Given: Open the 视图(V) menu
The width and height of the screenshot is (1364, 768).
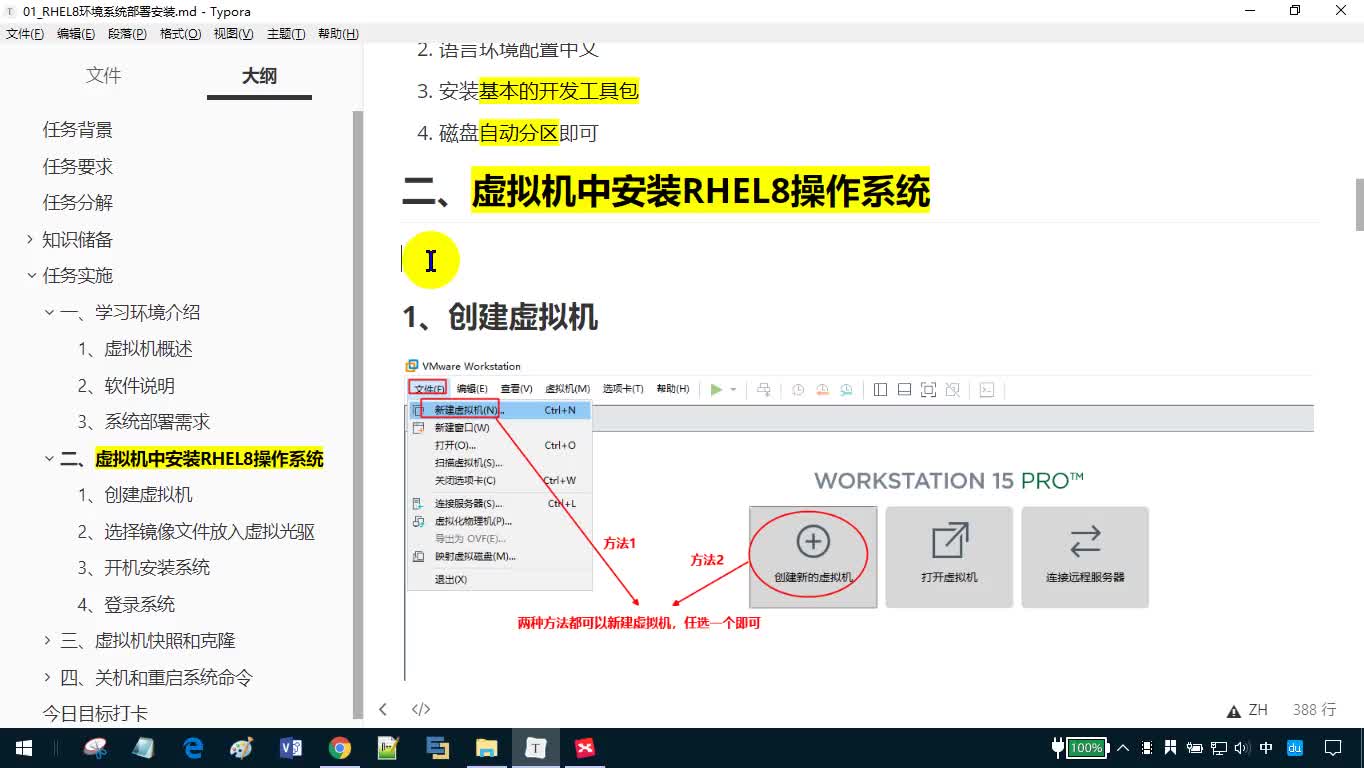Looking at the screenshot, I should 233,34.
